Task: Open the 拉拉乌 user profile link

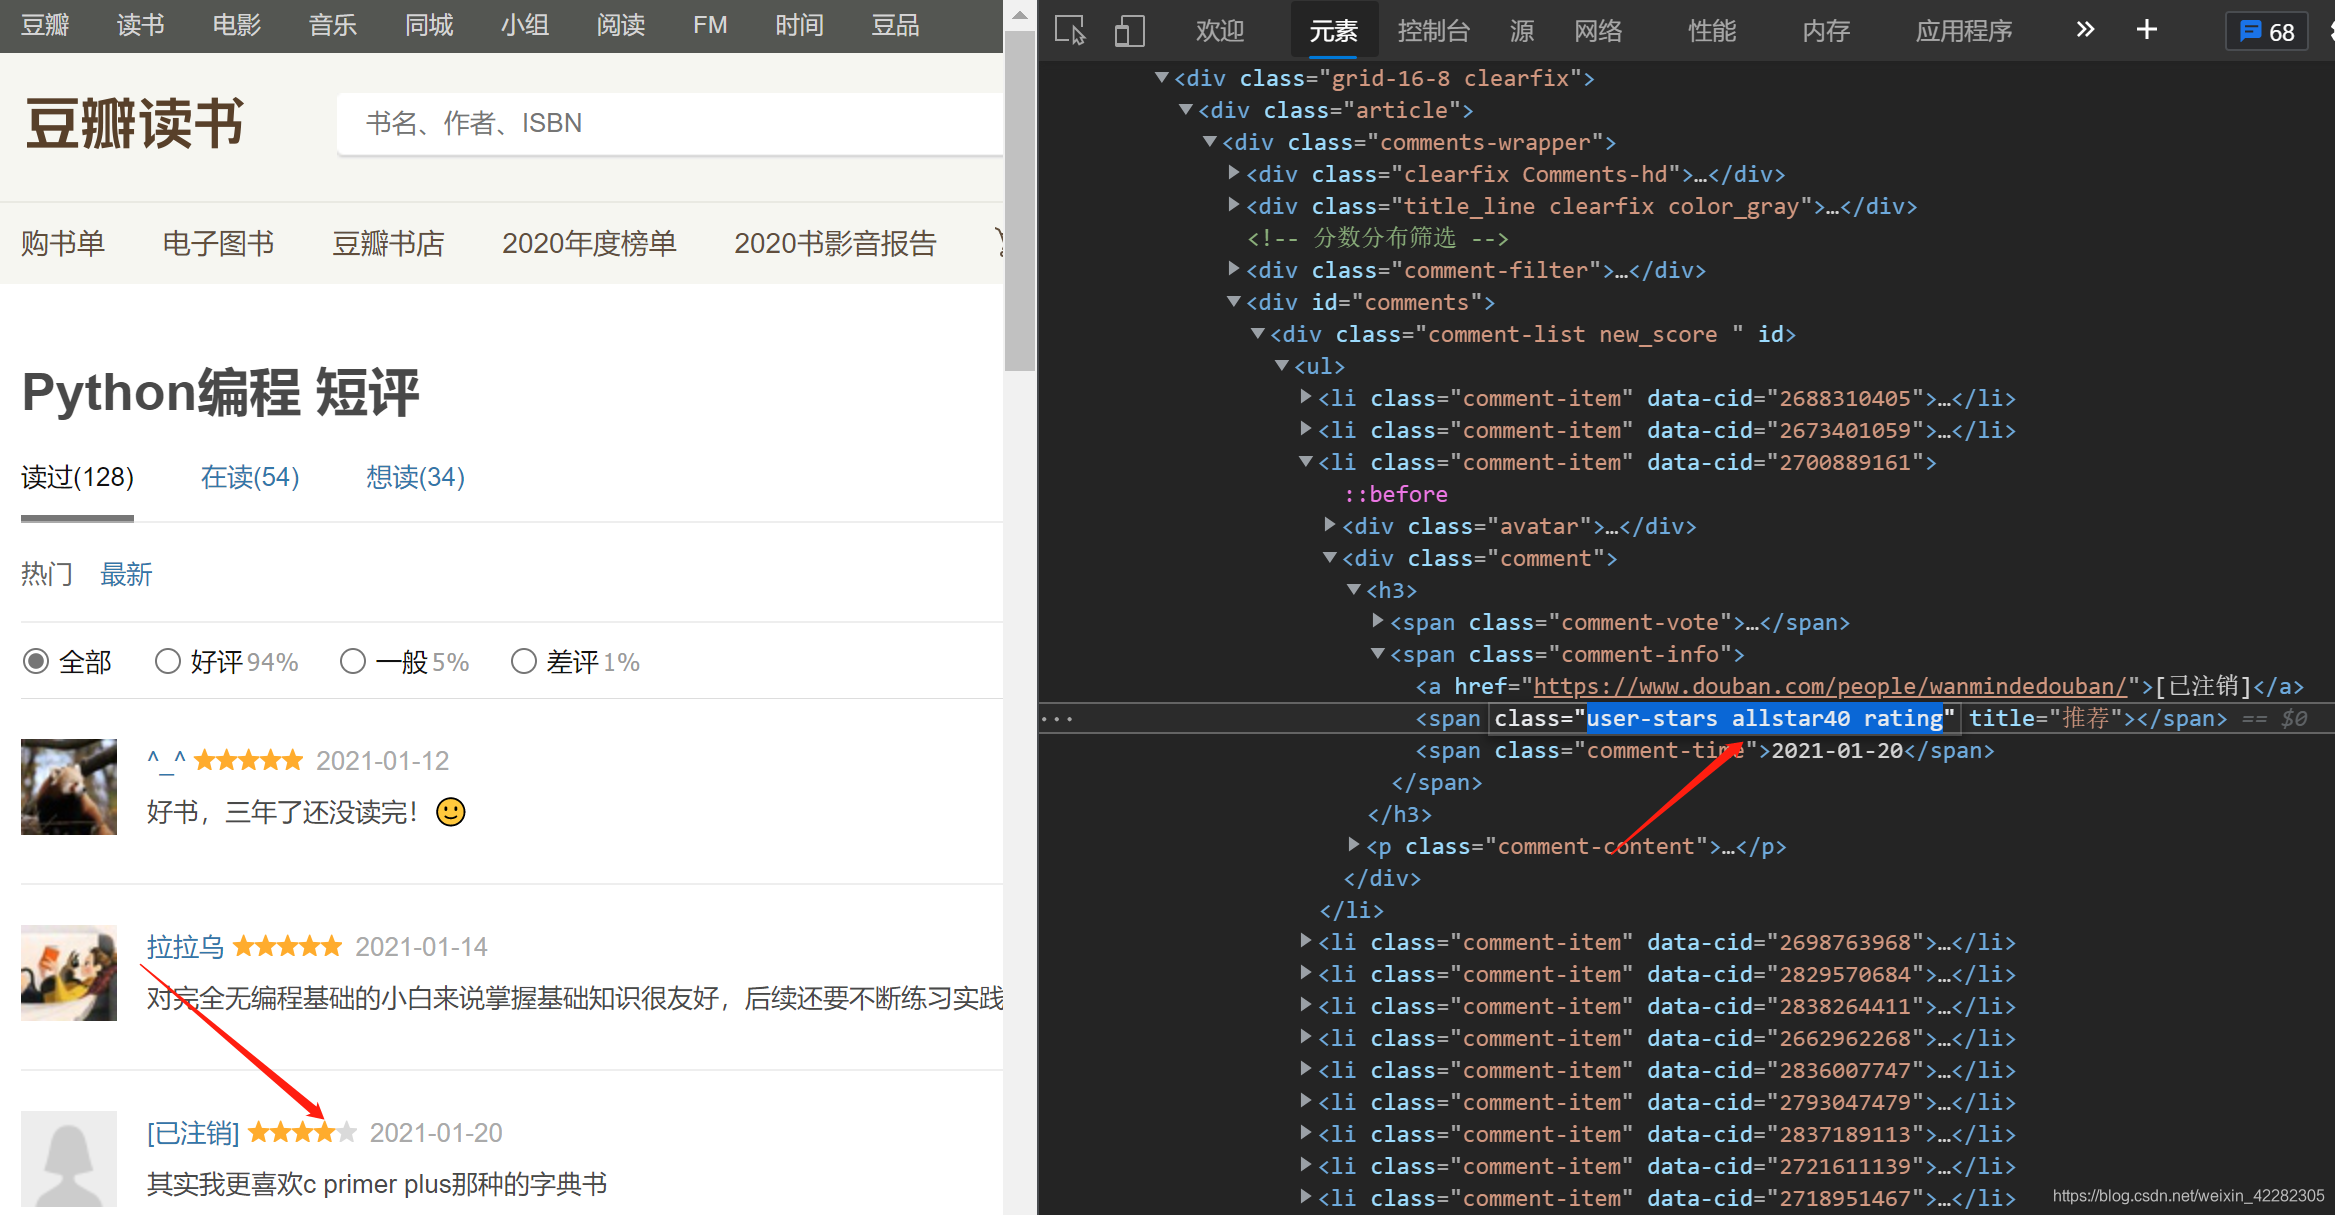Action: [x=185, y=946]
